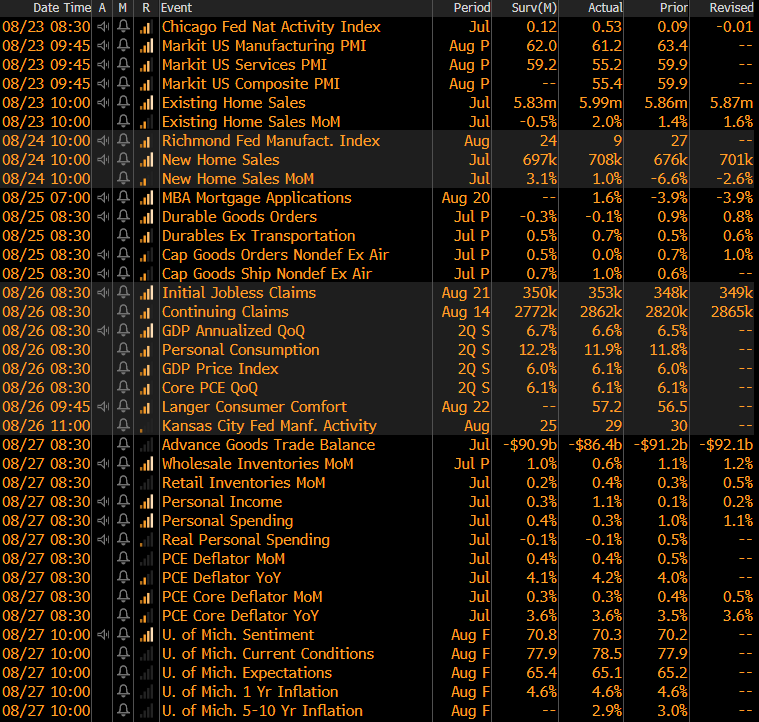Click the Actual value for Advance Goods Trade Balance
This screenshot has height=722, width=759.
coord(593,445)
